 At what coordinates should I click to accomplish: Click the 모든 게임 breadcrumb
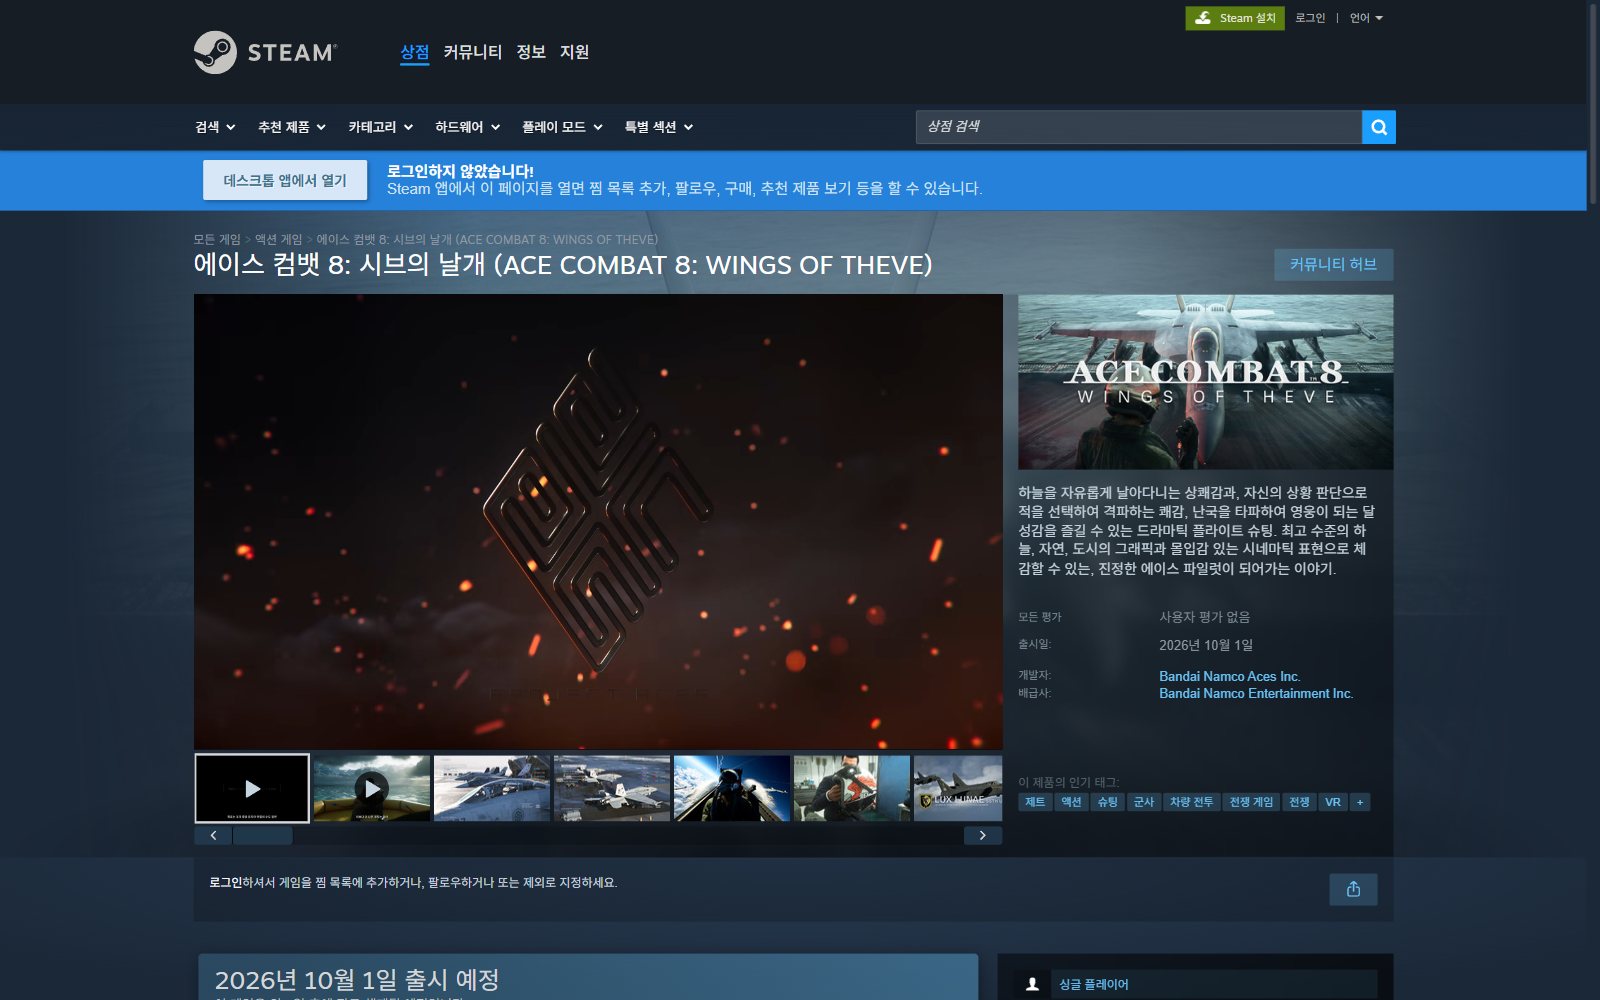[x=217, y=240]
